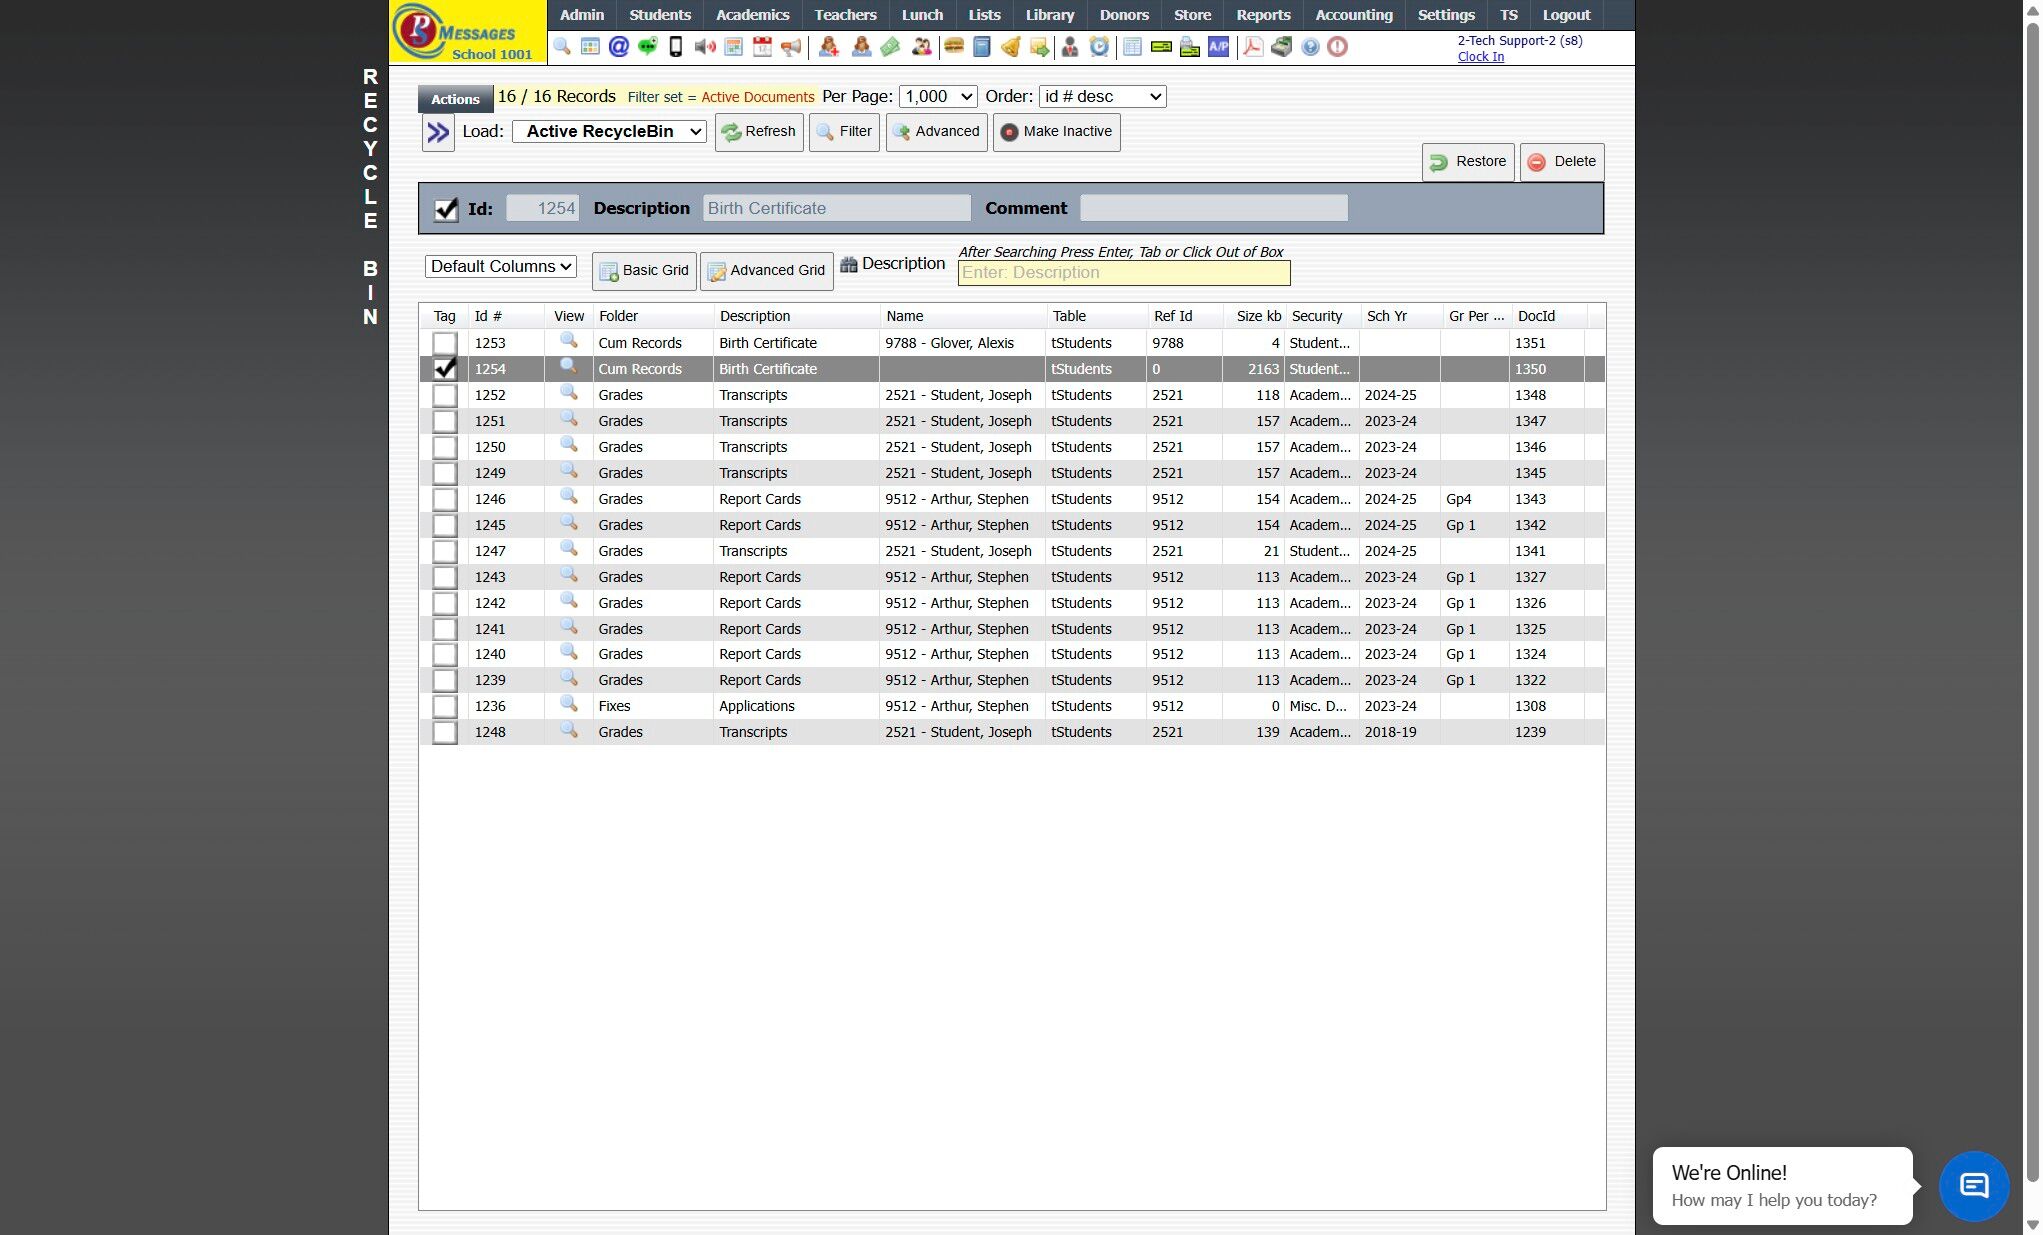Open the Academics menu
This screenshot has width=2043, height=1235.
pos(752,15)
